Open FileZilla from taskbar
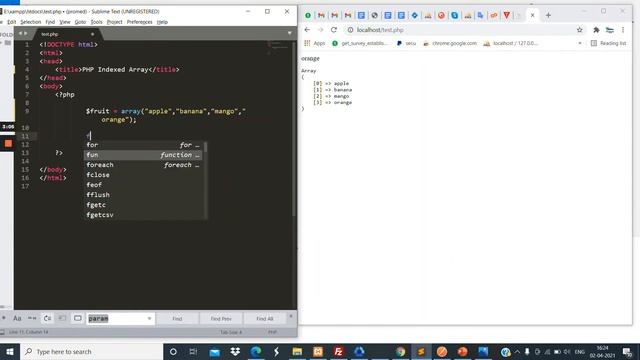 [338, 351]
